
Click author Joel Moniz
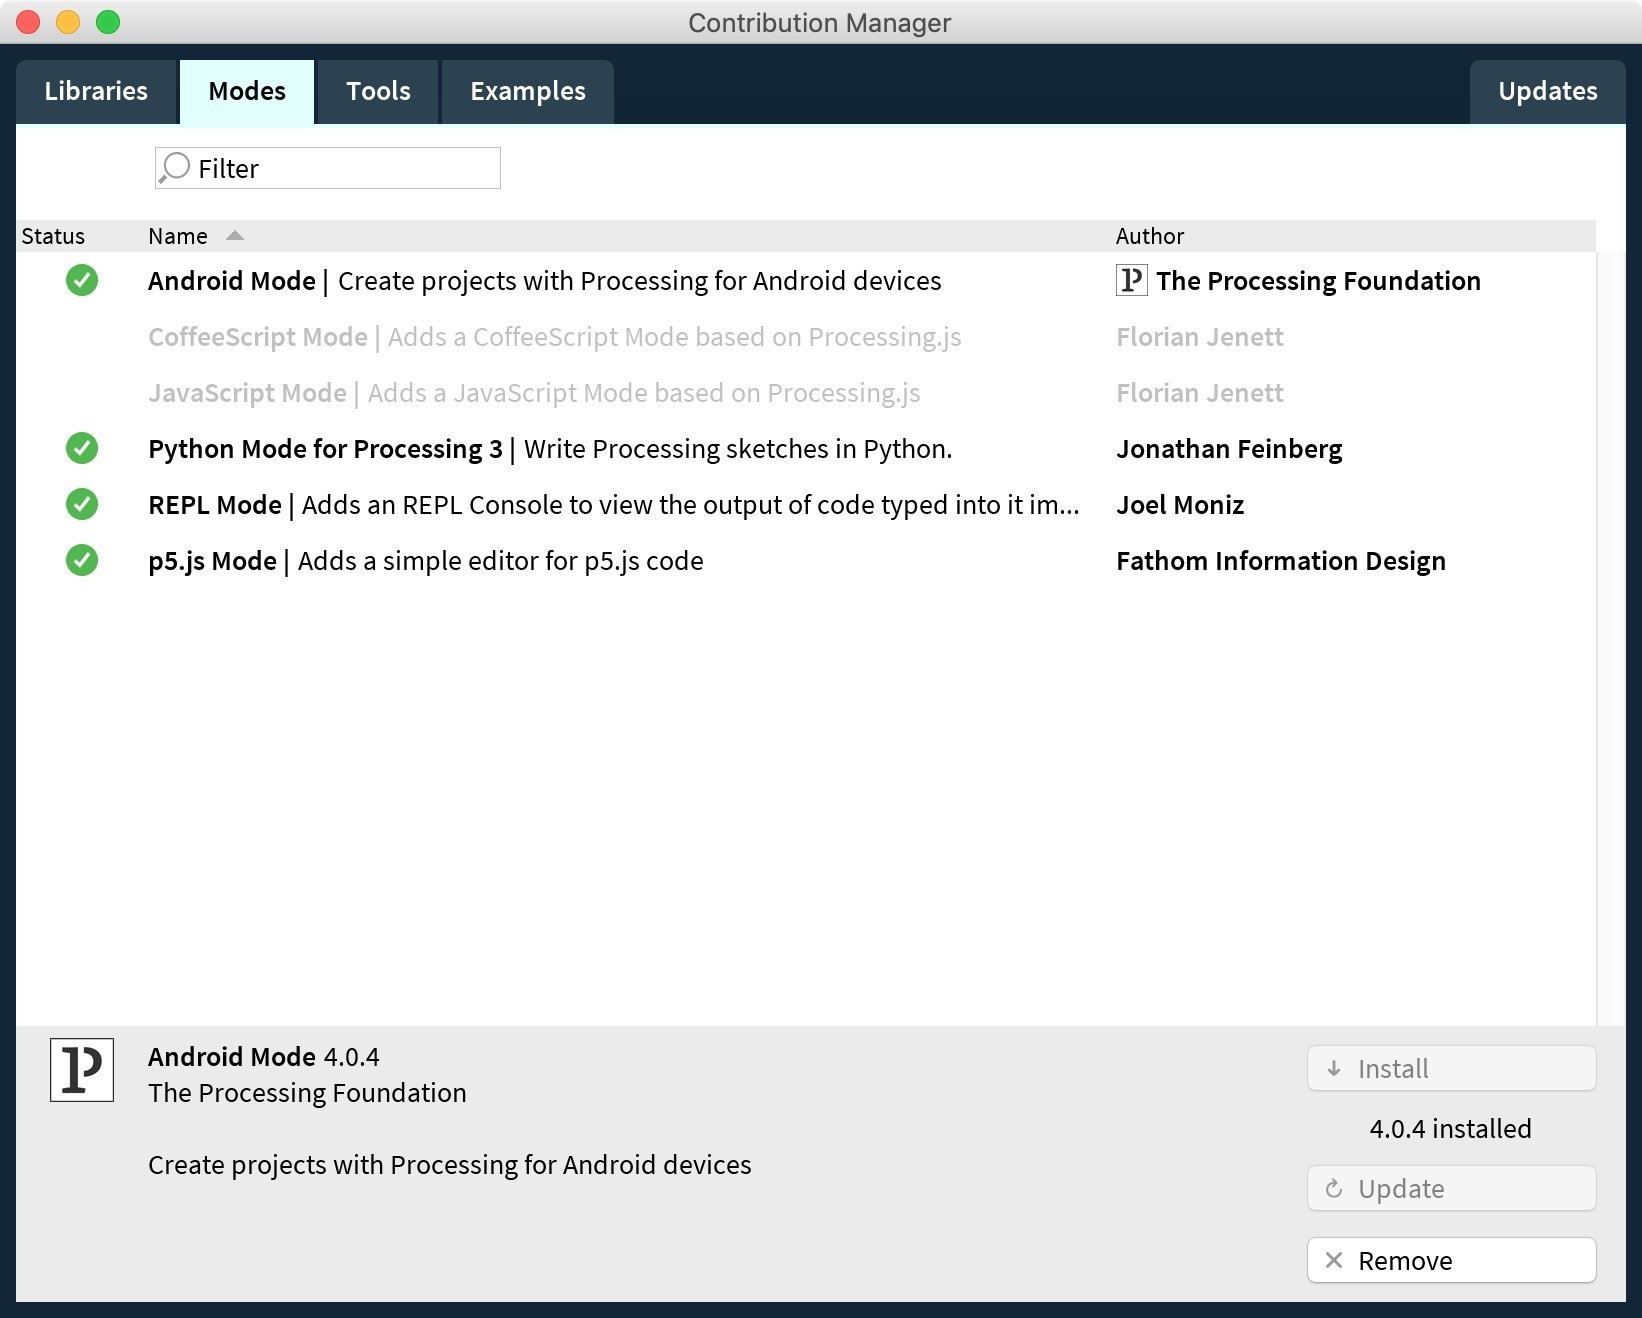pos(1180,505)
